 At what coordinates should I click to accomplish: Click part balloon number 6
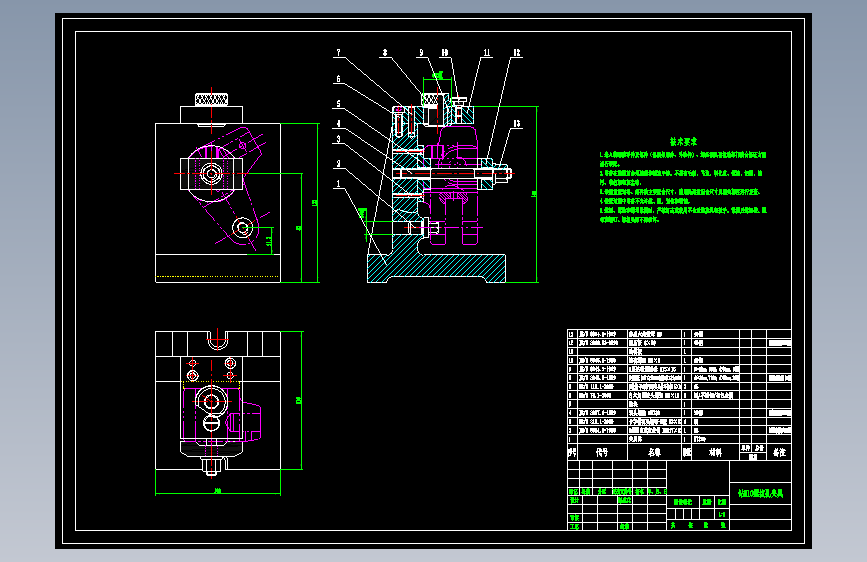pos(338,79)
